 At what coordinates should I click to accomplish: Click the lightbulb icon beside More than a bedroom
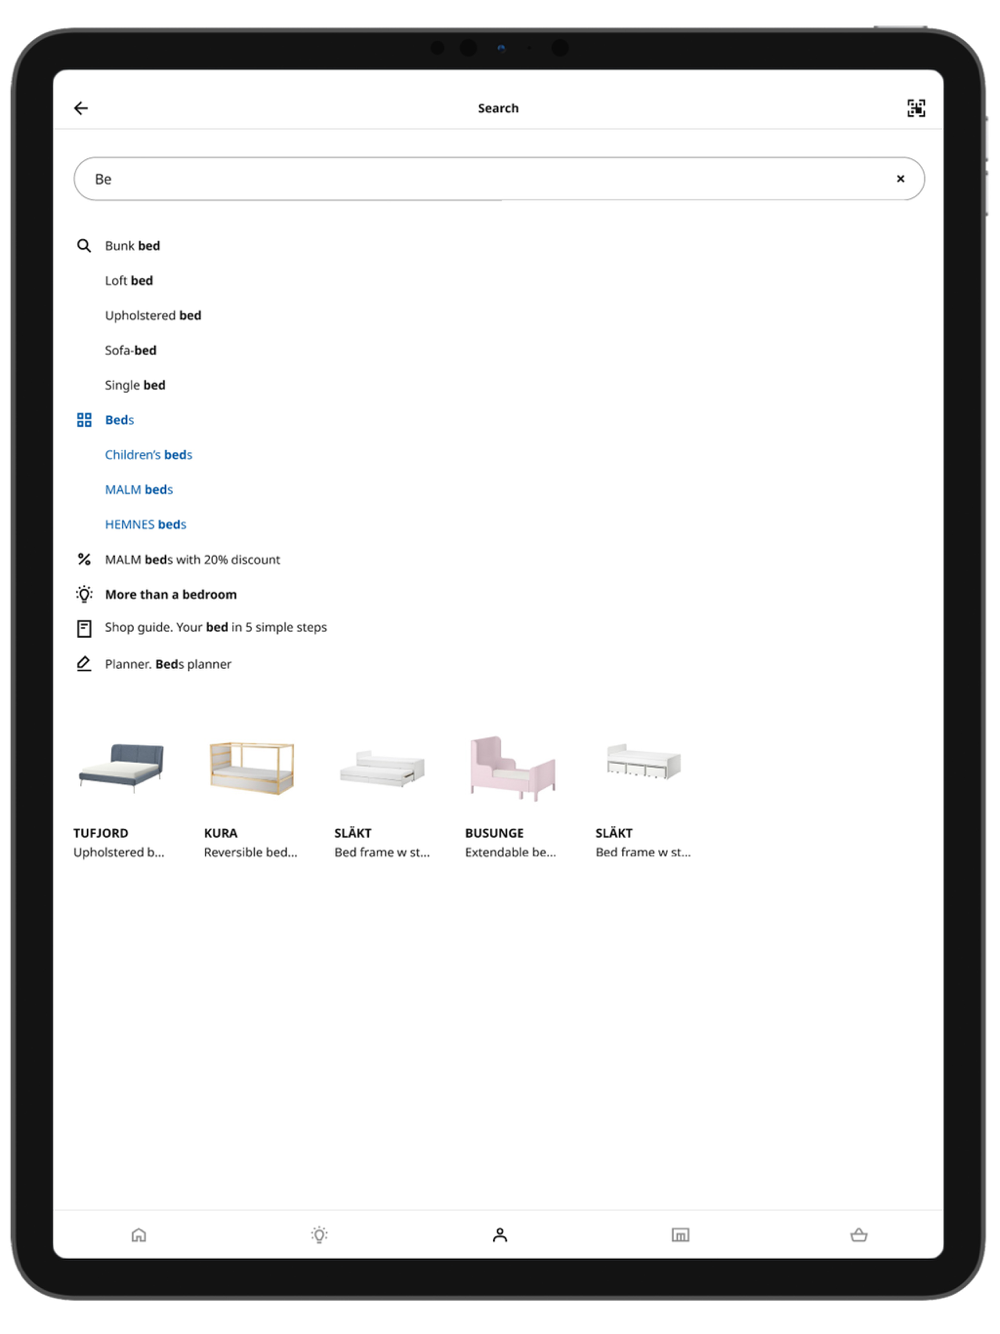[x=84, y=594]
